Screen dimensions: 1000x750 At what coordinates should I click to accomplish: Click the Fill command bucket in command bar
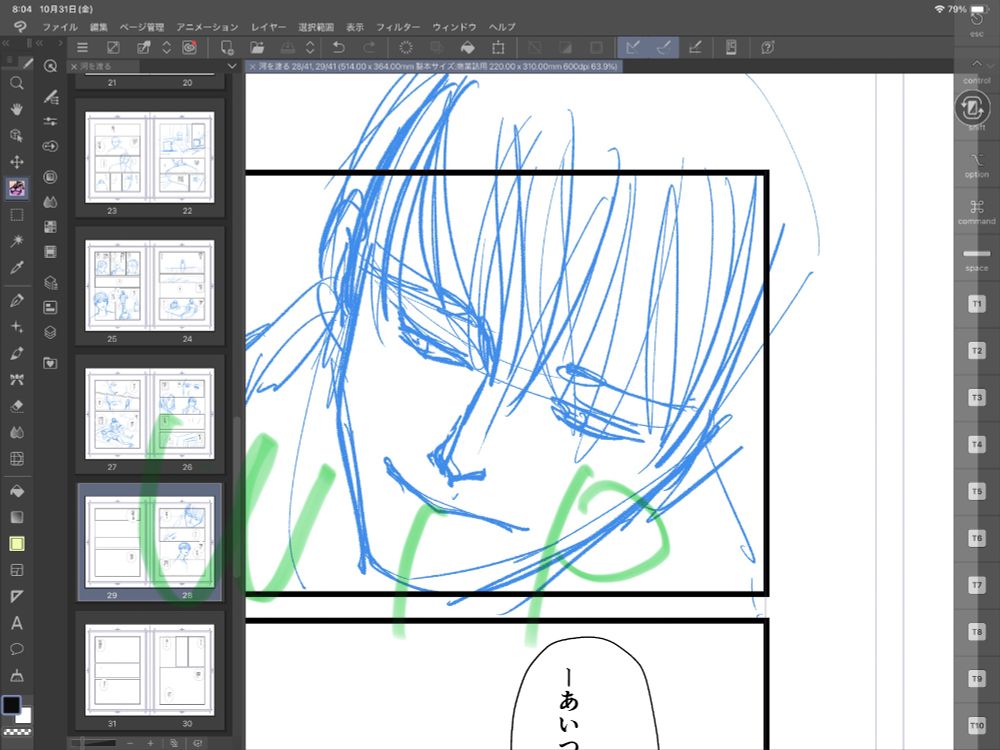click(x=467, y=47)
